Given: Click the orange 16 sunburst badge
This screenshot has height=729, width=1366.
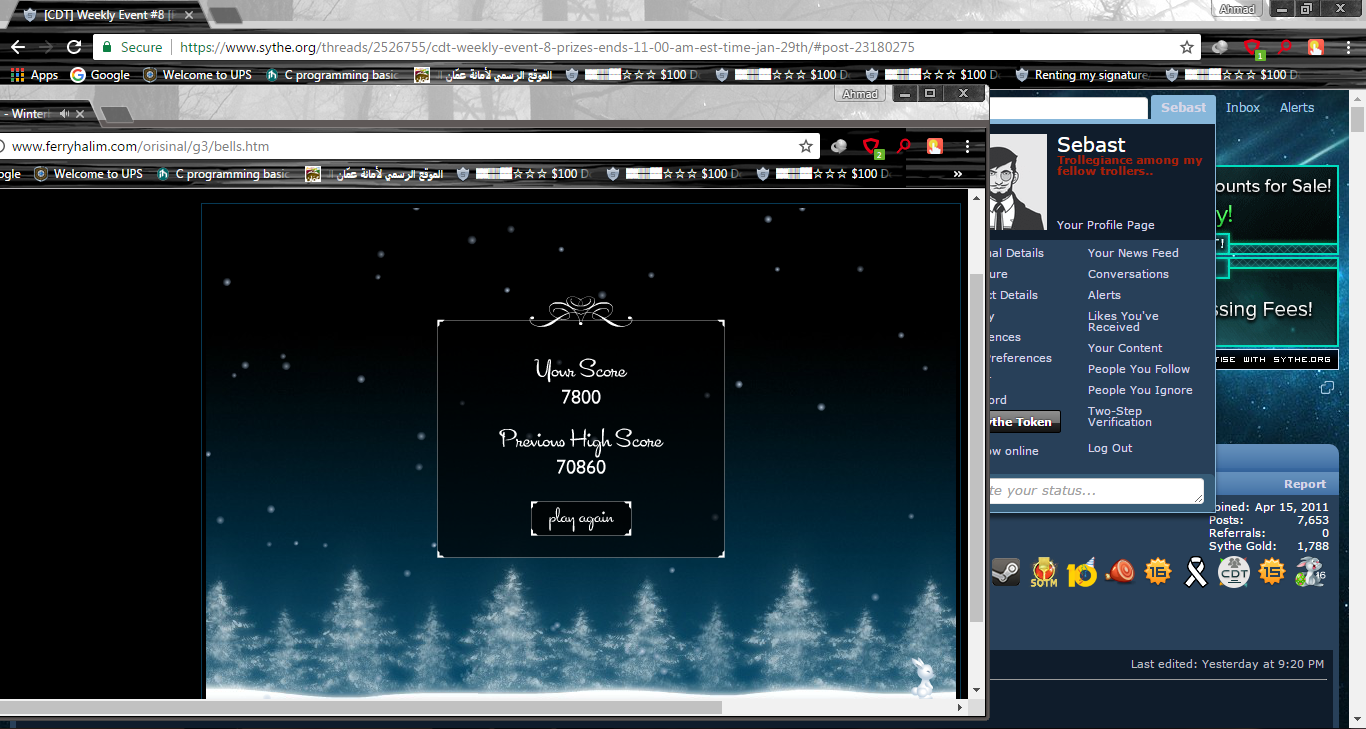Looking at the screenshot, I should pos(1158,571).
